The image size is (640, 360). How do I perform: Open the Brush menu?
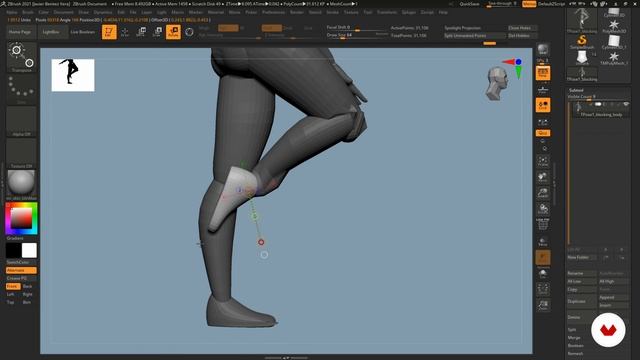click(28, 12)
